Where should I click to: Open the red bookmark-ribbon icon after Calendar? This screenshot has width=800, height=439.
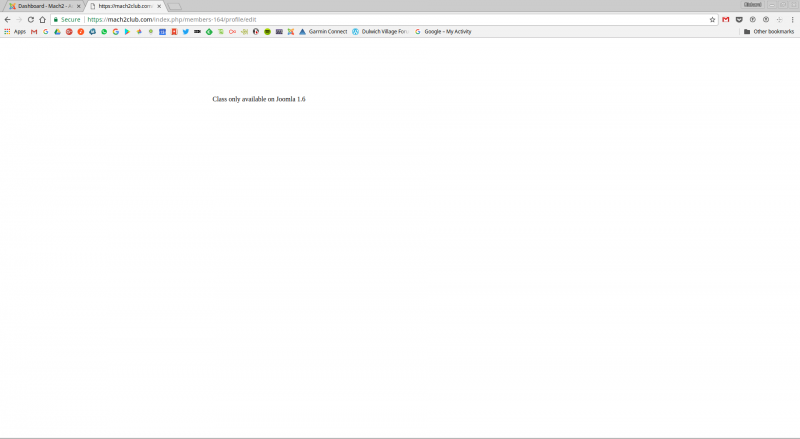point(174,32)
